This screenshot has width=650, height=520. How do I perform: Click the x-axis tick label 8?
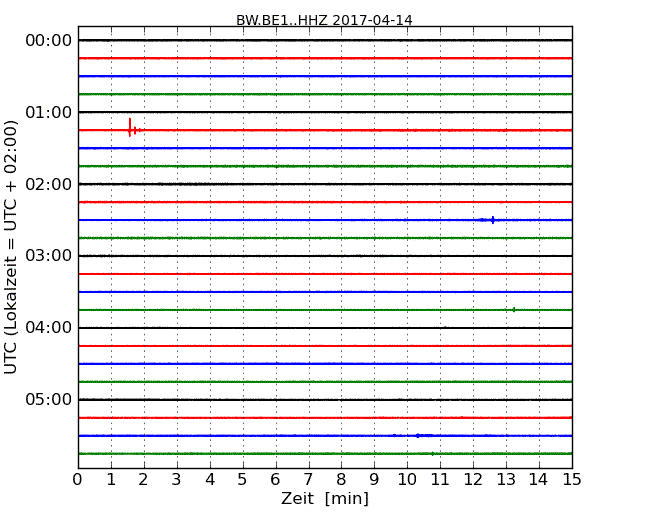(341, 480)
